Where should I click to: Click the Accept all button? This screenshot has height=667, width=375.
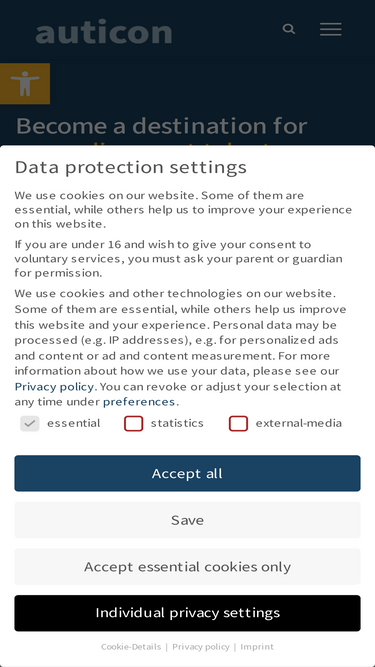(x=188, y=473)
